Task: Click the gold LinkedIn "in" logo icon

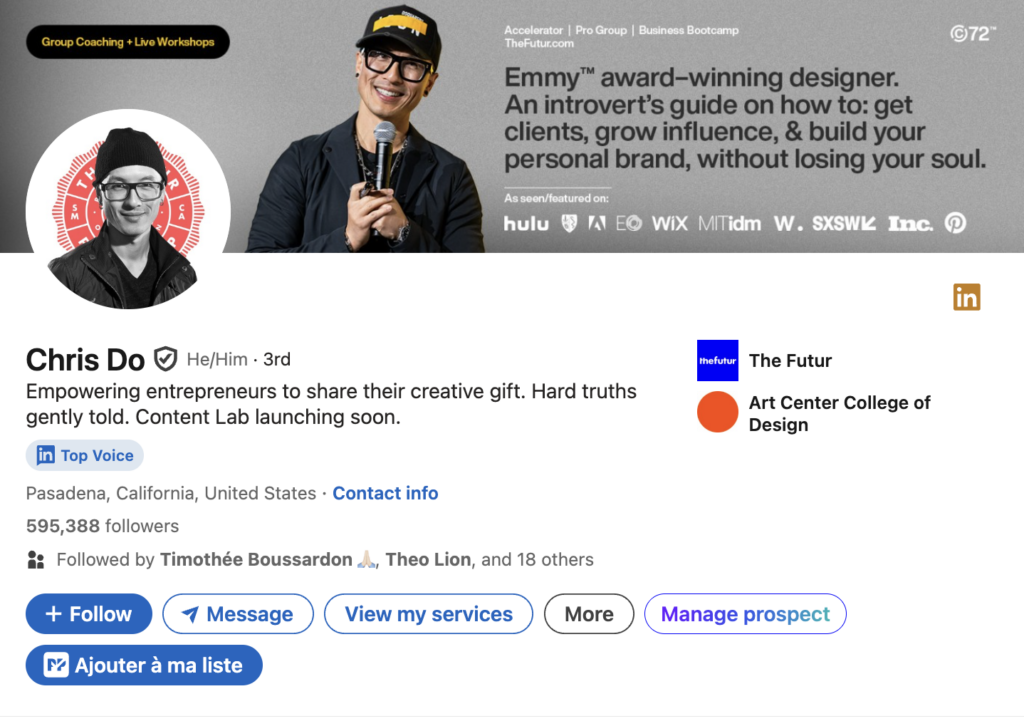Action: coord(966,297)
